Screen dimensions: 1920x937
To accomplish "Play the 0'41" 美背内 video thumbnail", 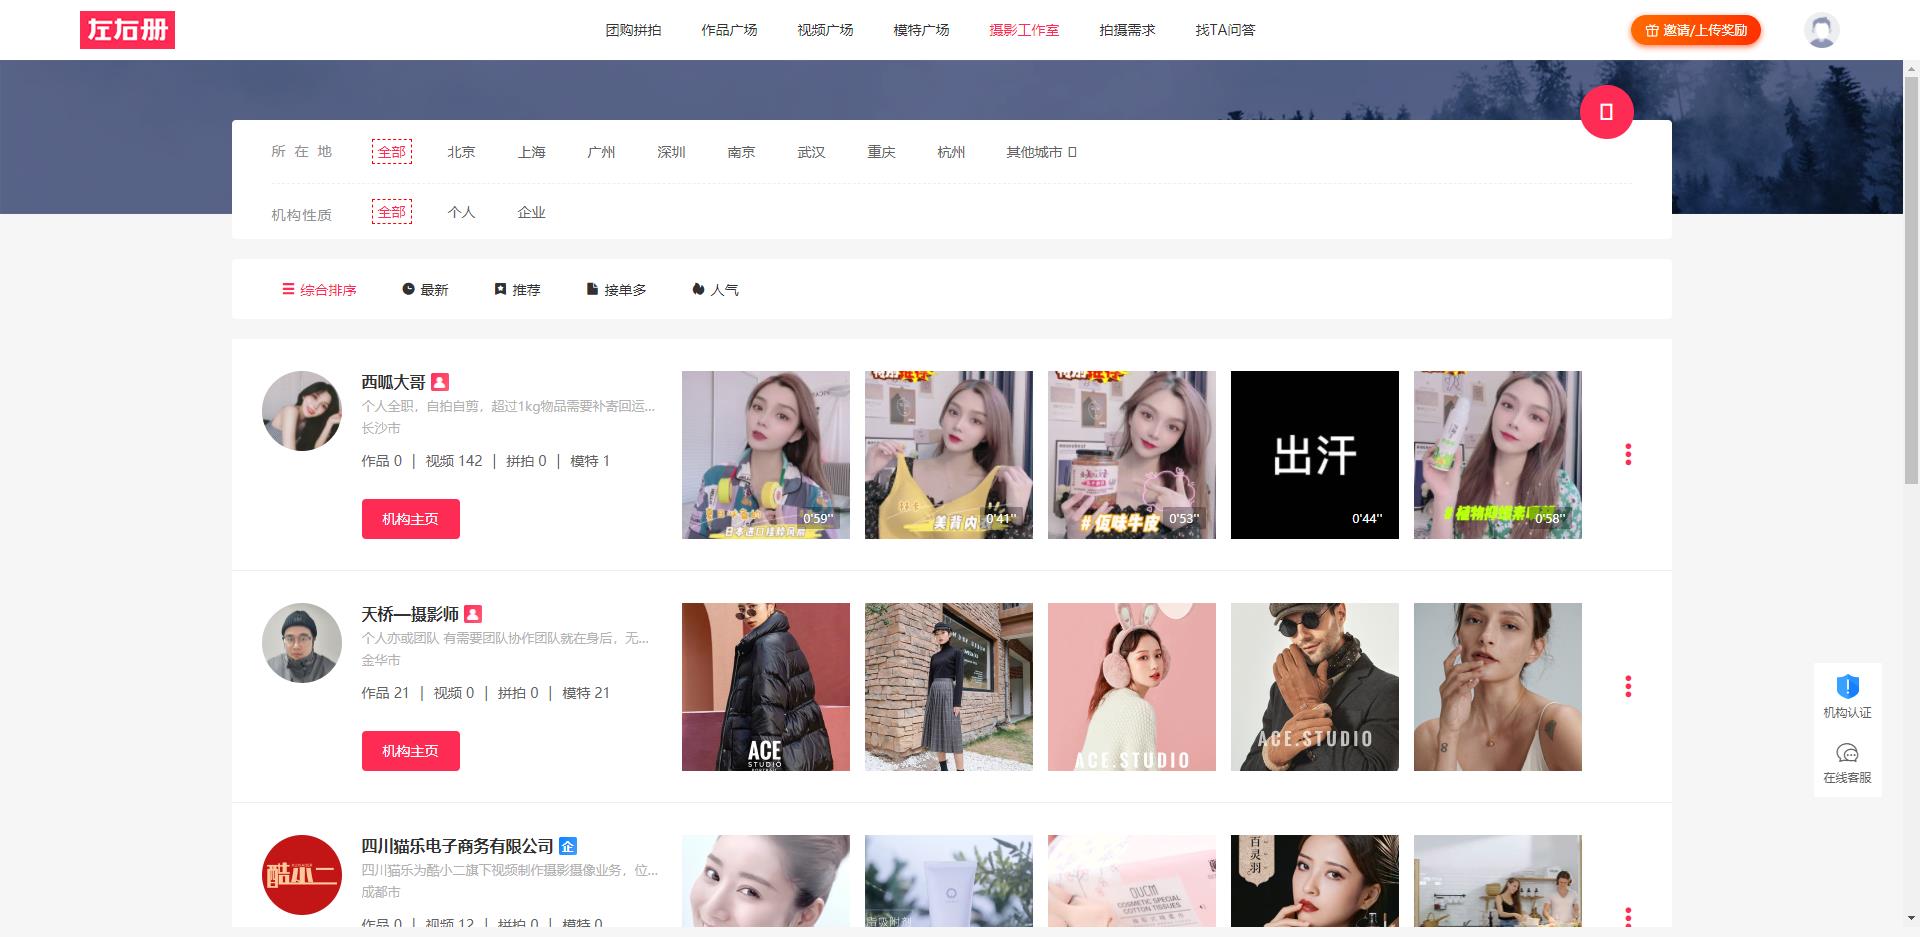I will coord(949,455).
